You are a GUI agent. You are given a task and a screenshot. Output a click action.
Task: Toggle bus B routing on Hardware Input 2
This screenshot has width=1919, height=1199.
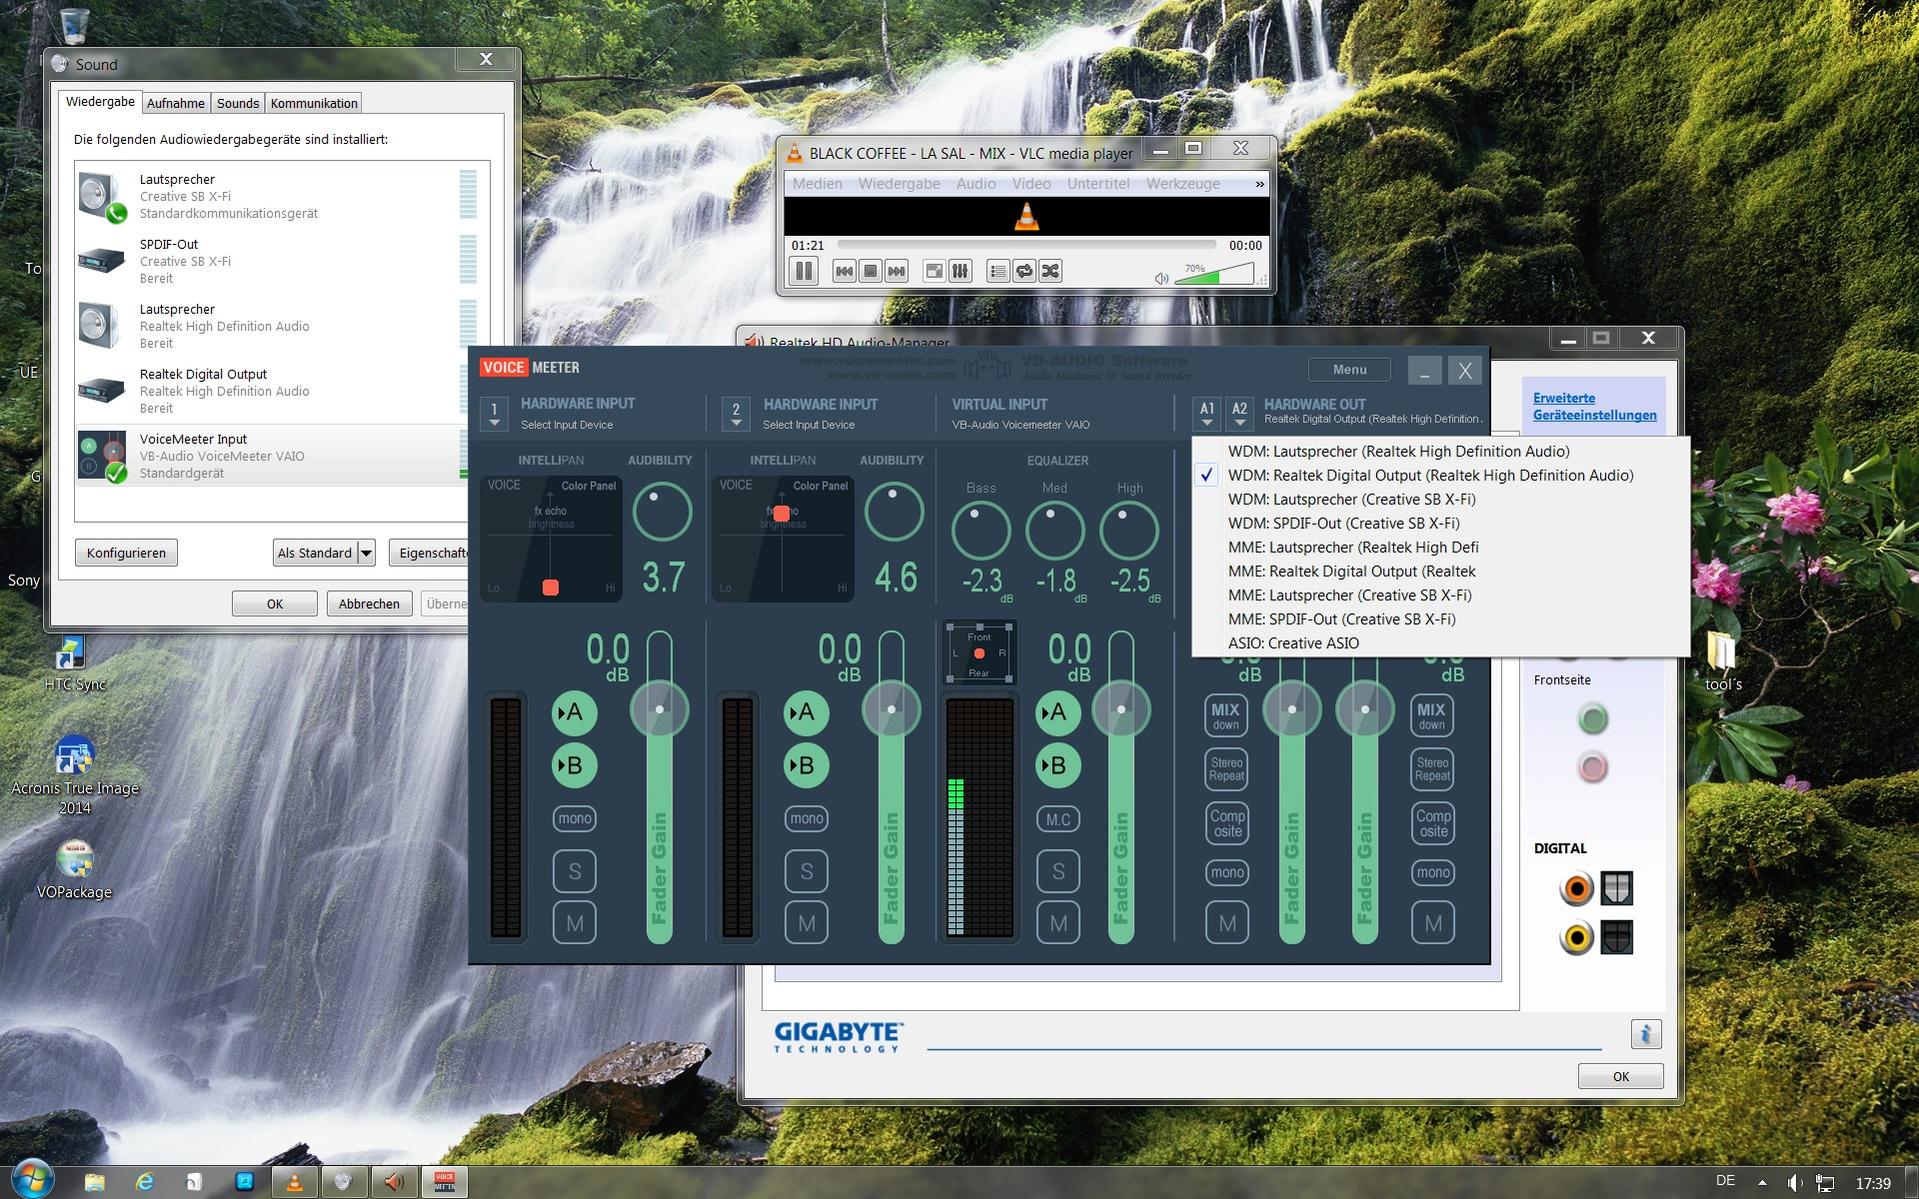pyautogui.click(x=806, y=766)
